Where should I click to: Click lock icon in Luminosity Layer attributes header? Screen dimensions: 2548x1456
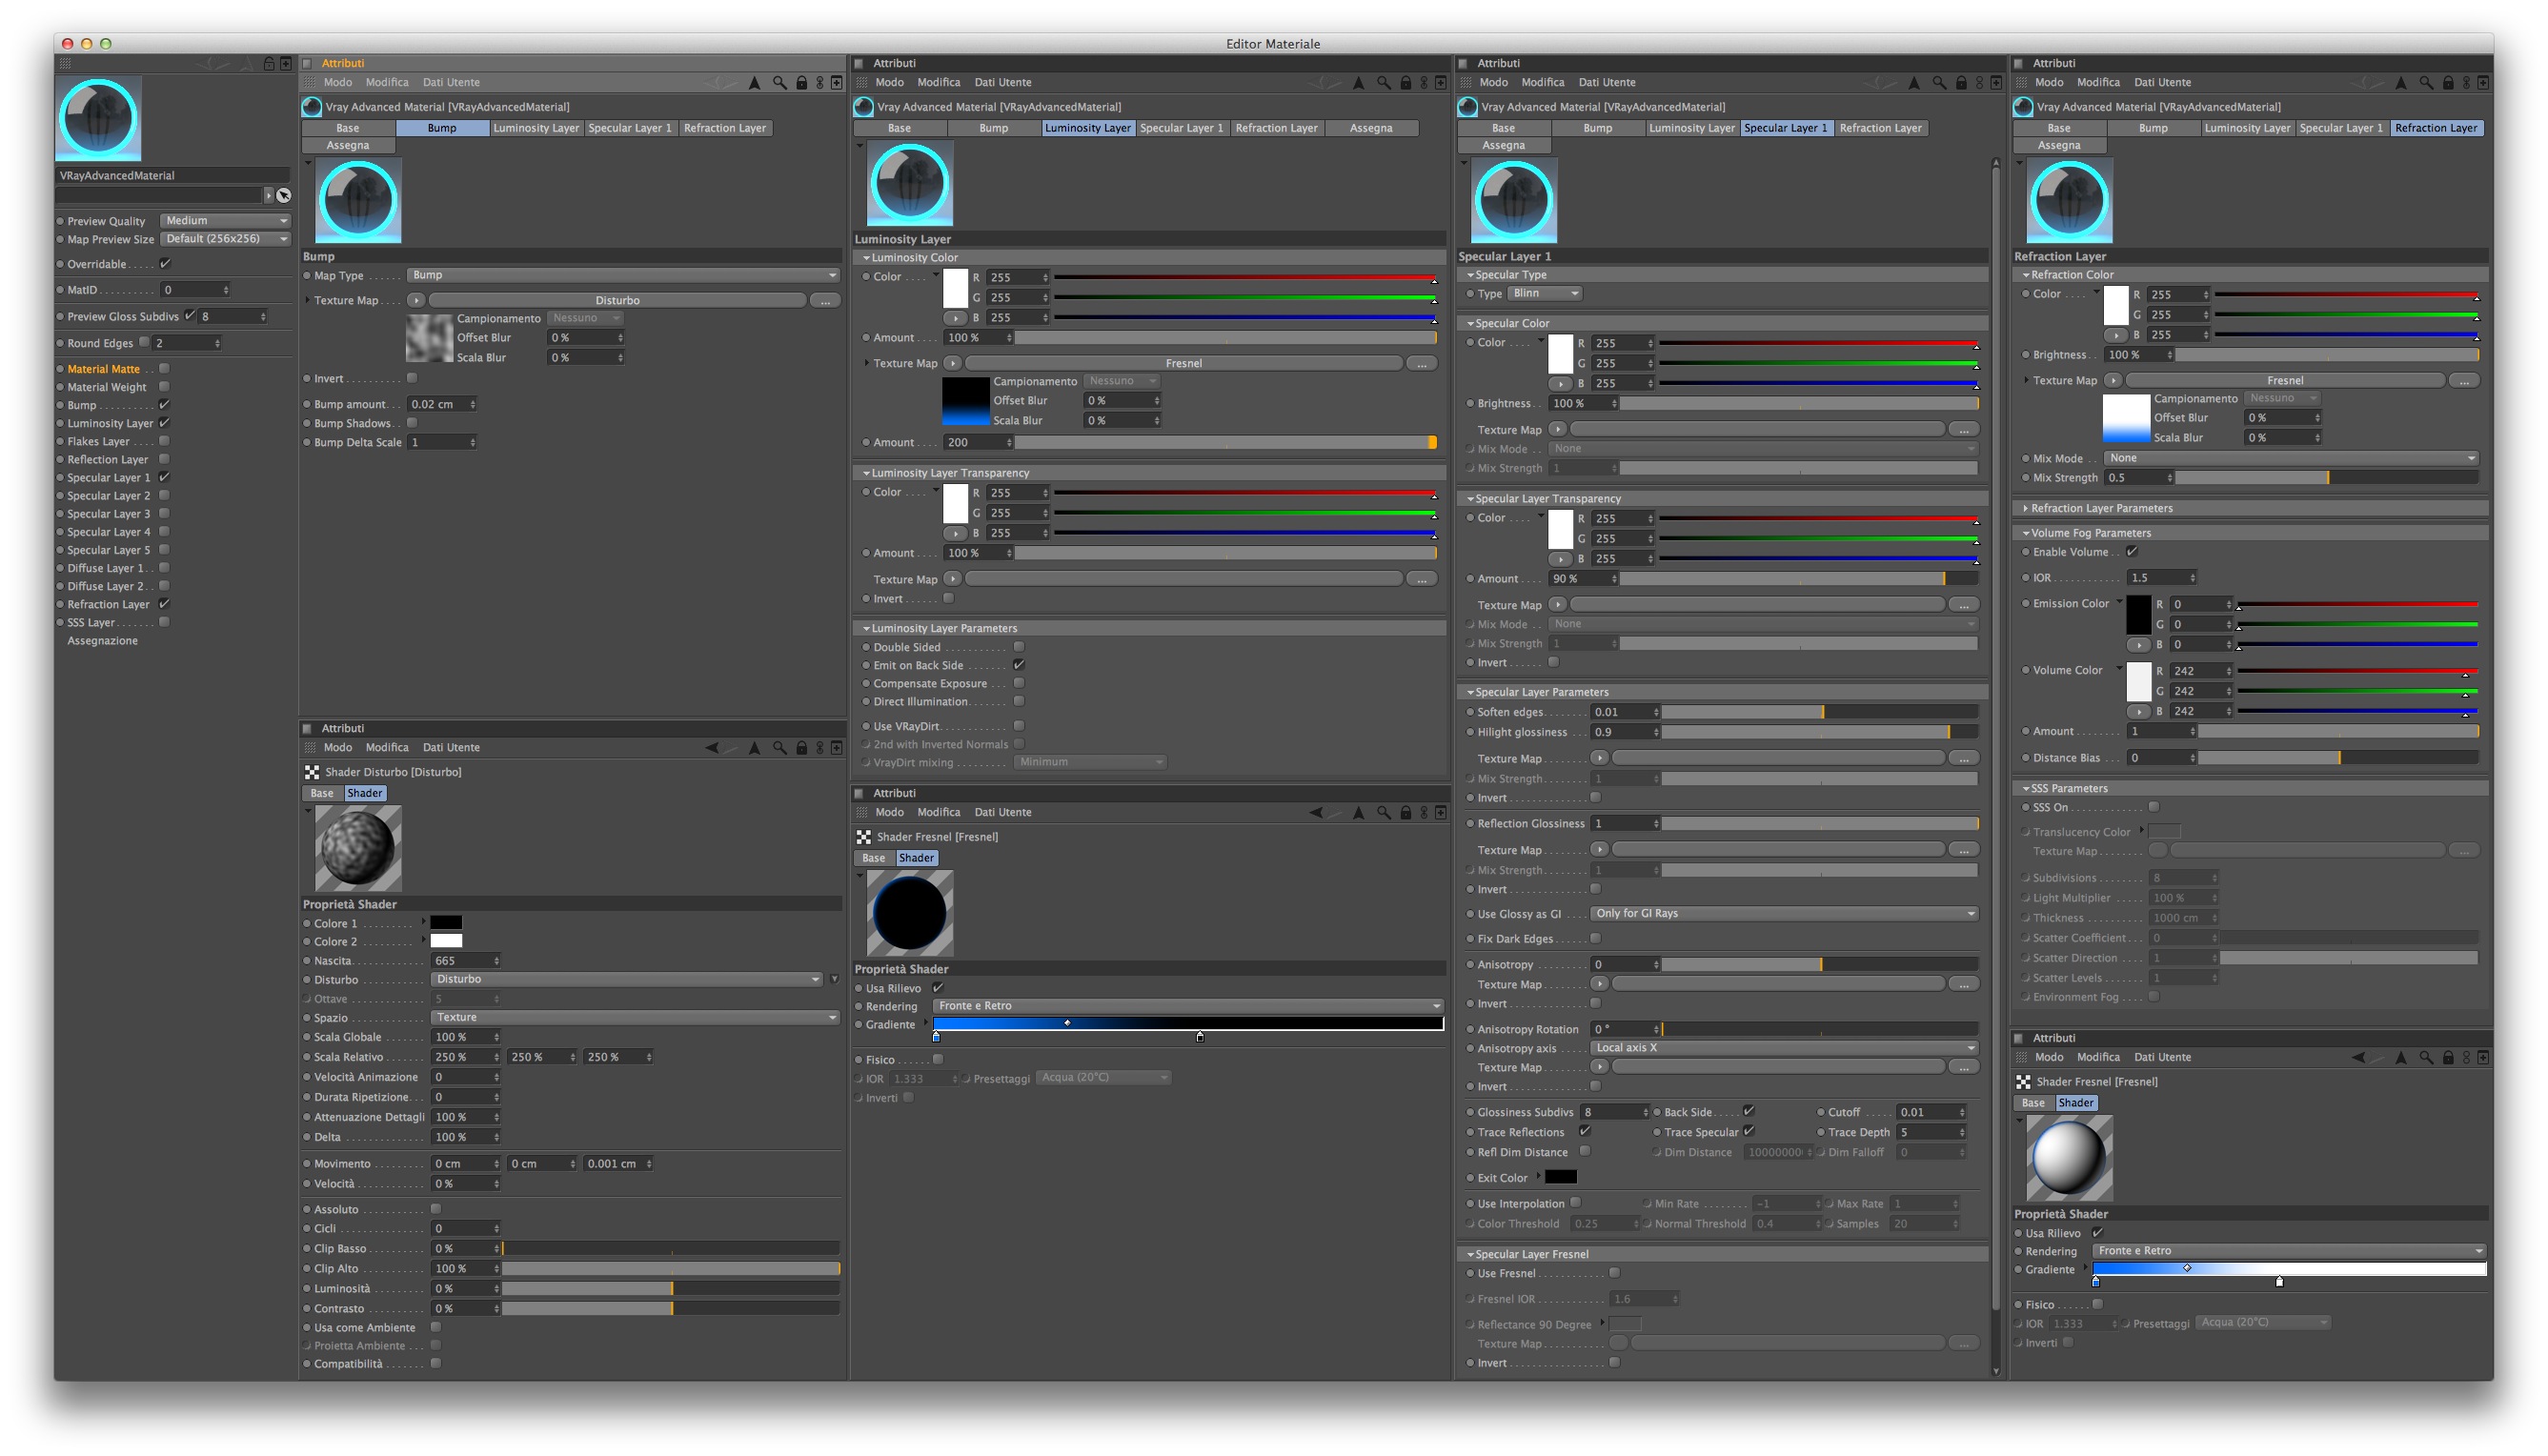point(1405,83)
